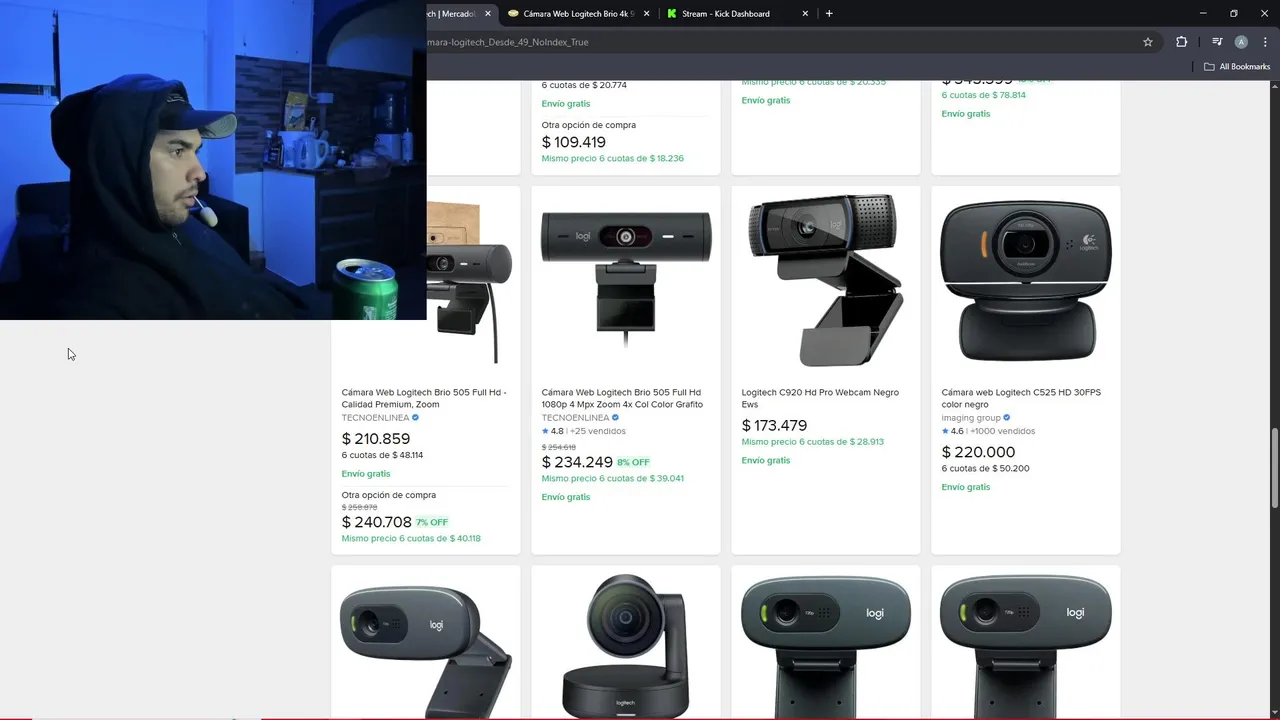Click '6 cuotas de $ 50.200' text

(x=985, y=468)
